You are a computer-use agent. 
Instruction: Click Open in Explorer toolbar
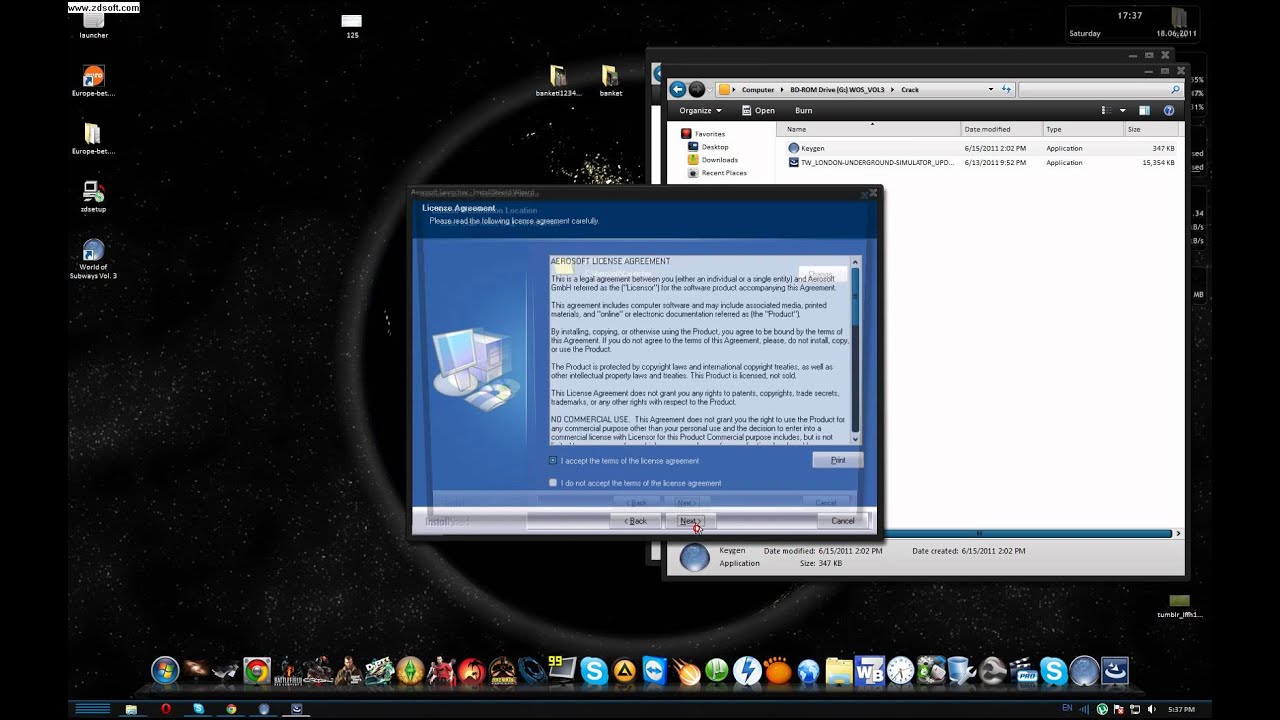coord(759,110)
